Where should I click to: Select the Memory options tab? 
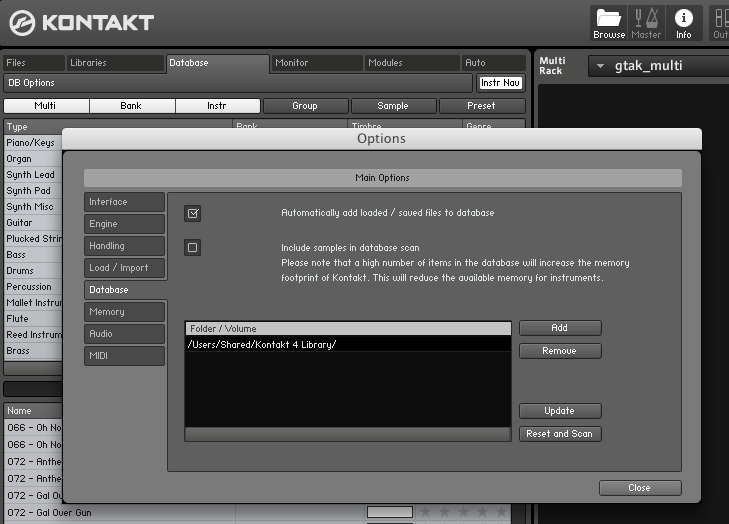point(124,312)
